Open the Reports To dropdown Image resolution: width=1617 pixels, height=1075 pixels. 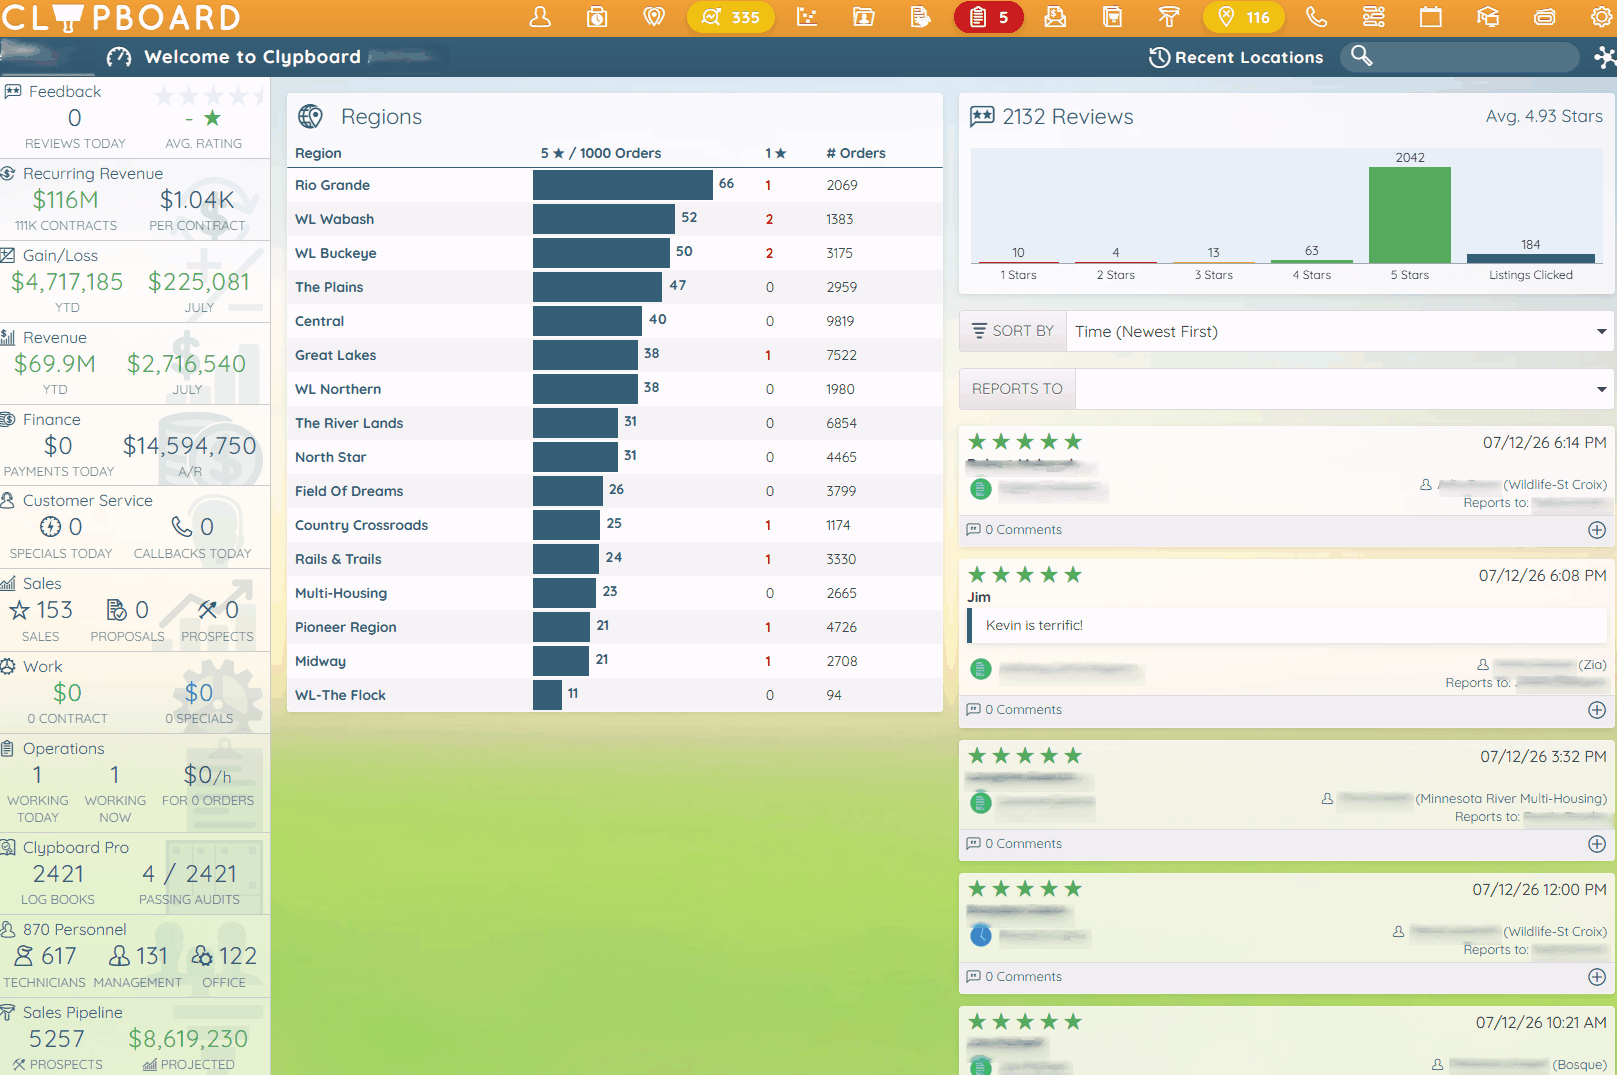pos(1344,389)
